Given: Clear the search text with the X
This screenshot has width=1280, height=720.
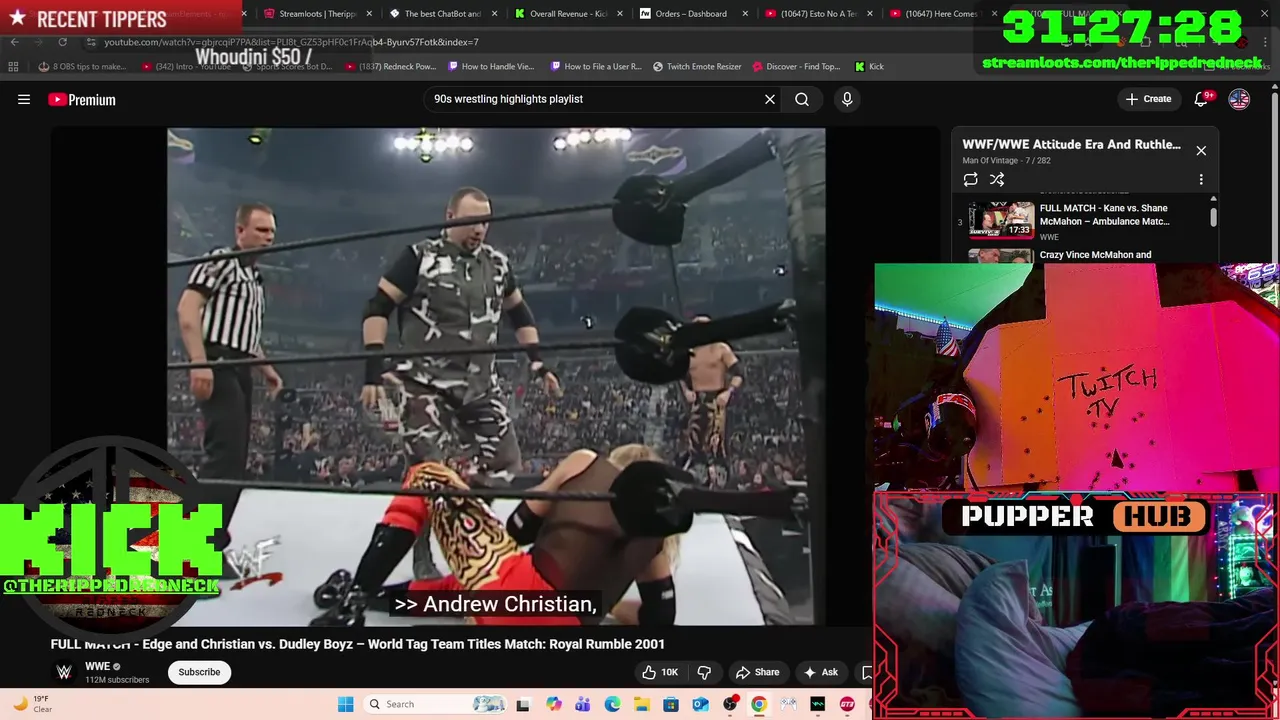Looking at the screenshot, I should (x=770, y=99).
